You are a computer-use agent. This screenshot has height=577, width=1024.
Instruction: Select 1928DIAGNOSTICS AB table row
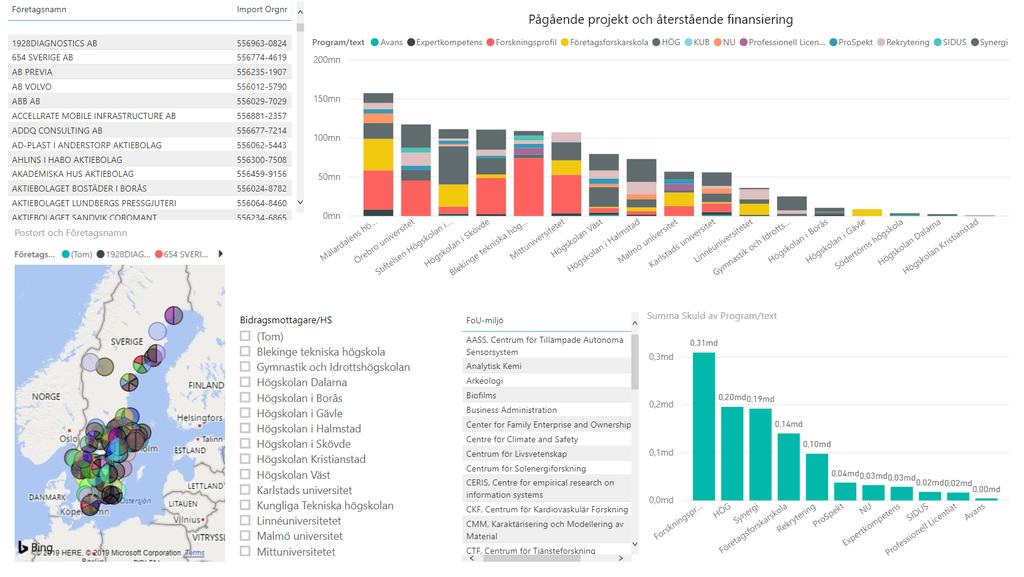(150, 43)
